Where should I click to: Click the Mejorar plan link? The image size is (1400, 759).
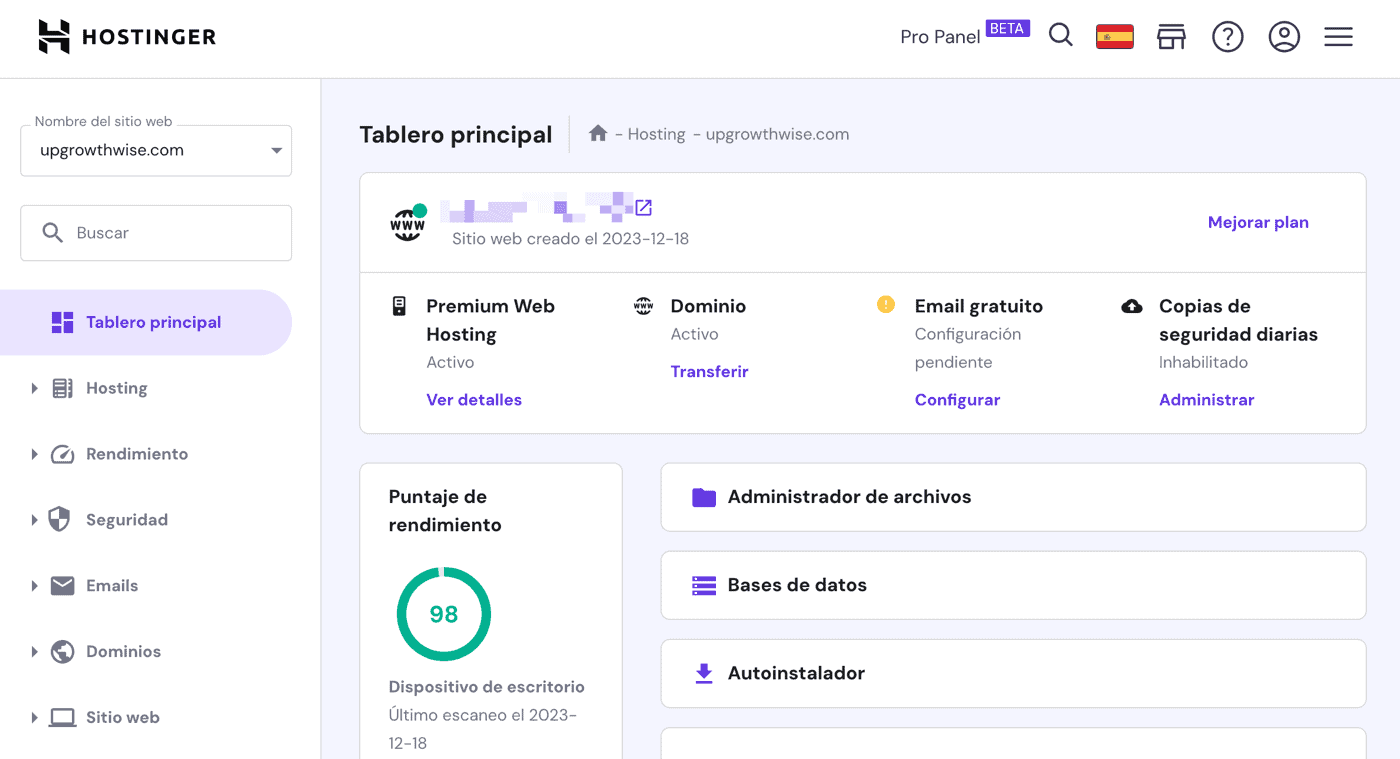1258,222
